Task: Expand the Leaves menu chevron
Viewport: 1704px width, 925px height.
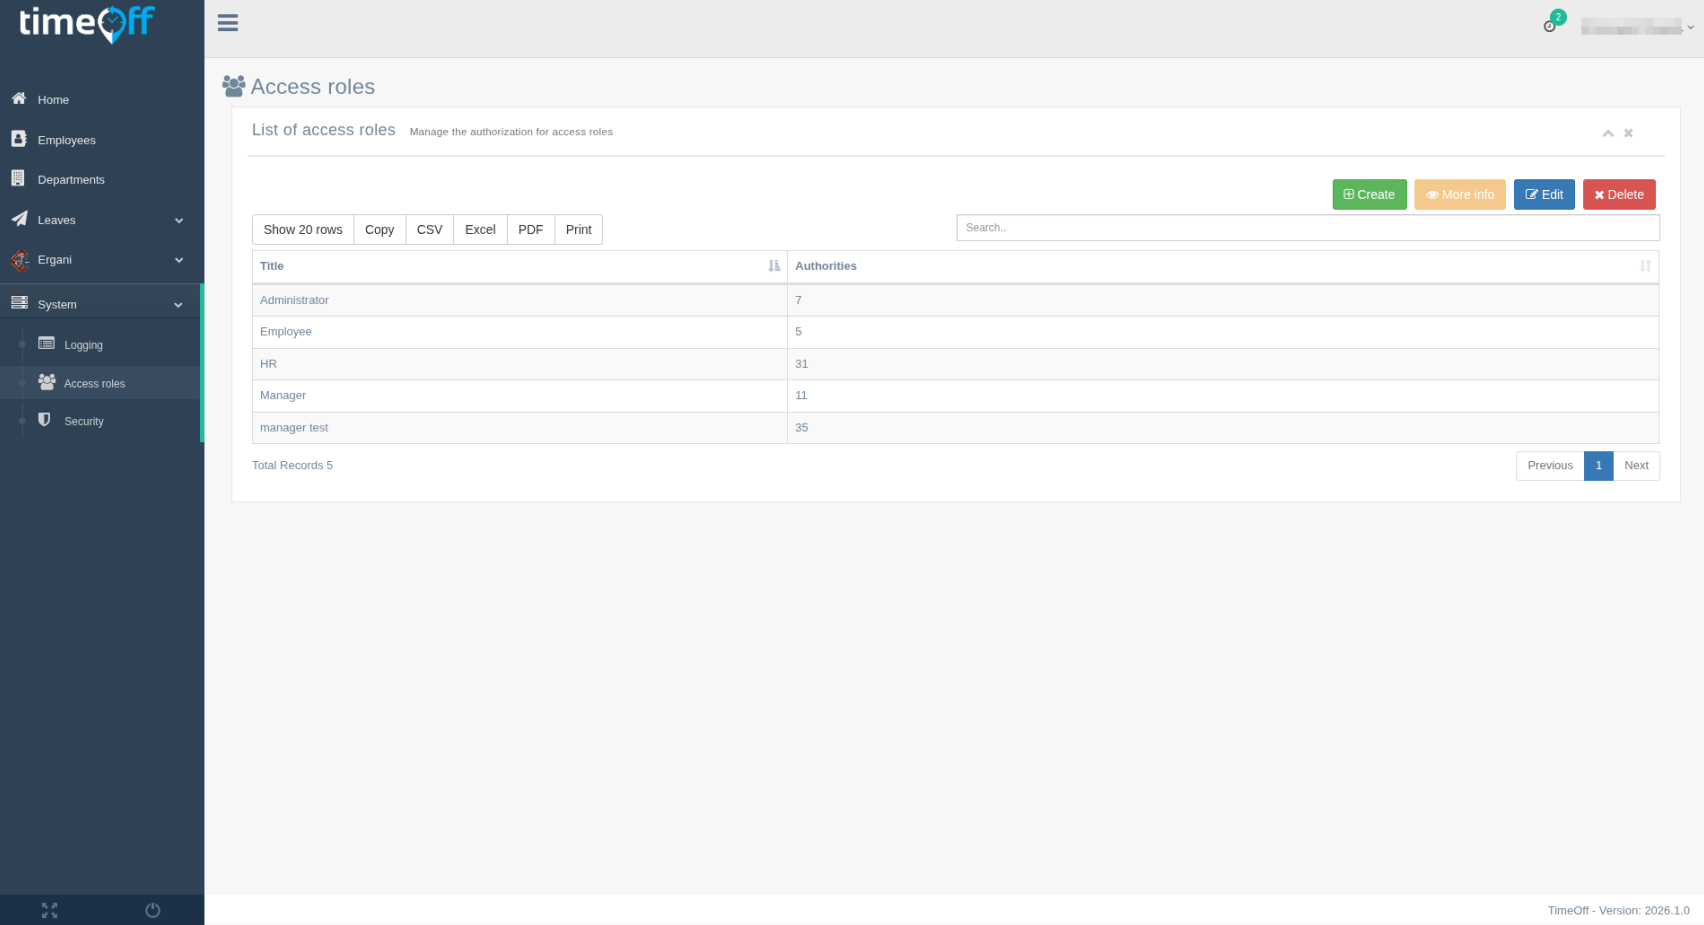Action: (178, 220)
